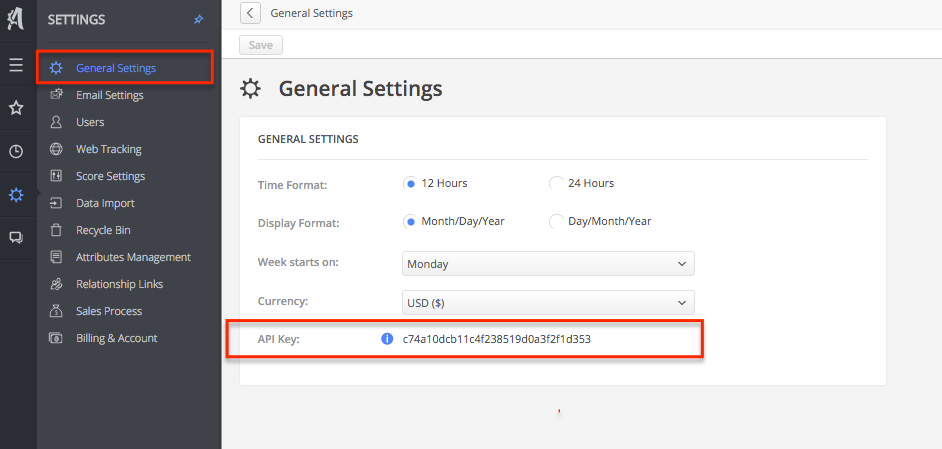The width and height of the screenshot is (942, 449).
Task: Click the SETTINGS sidebar header
Action: [76, 20]
